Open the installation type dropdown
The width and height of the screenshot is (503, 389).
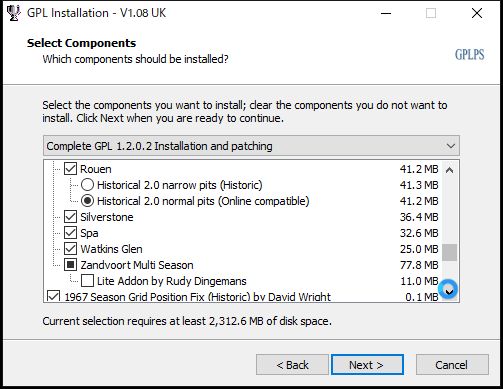click(x=251, y=146)
